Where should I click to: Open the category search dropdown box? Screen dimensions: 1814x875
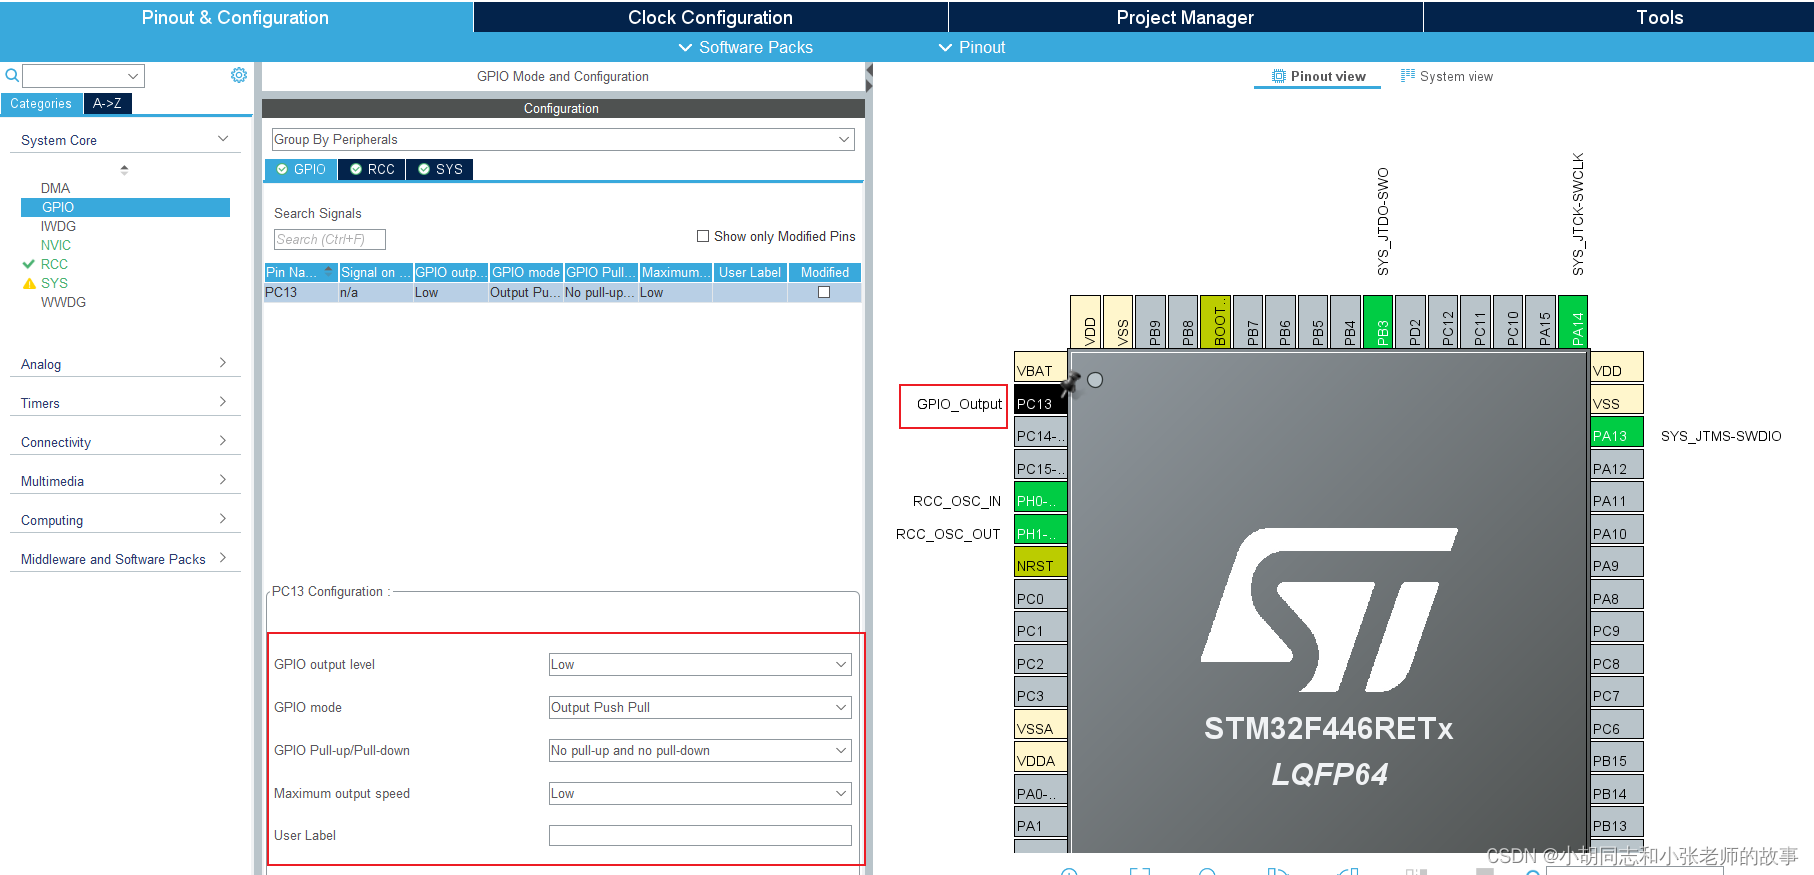(x=84, y=76)
